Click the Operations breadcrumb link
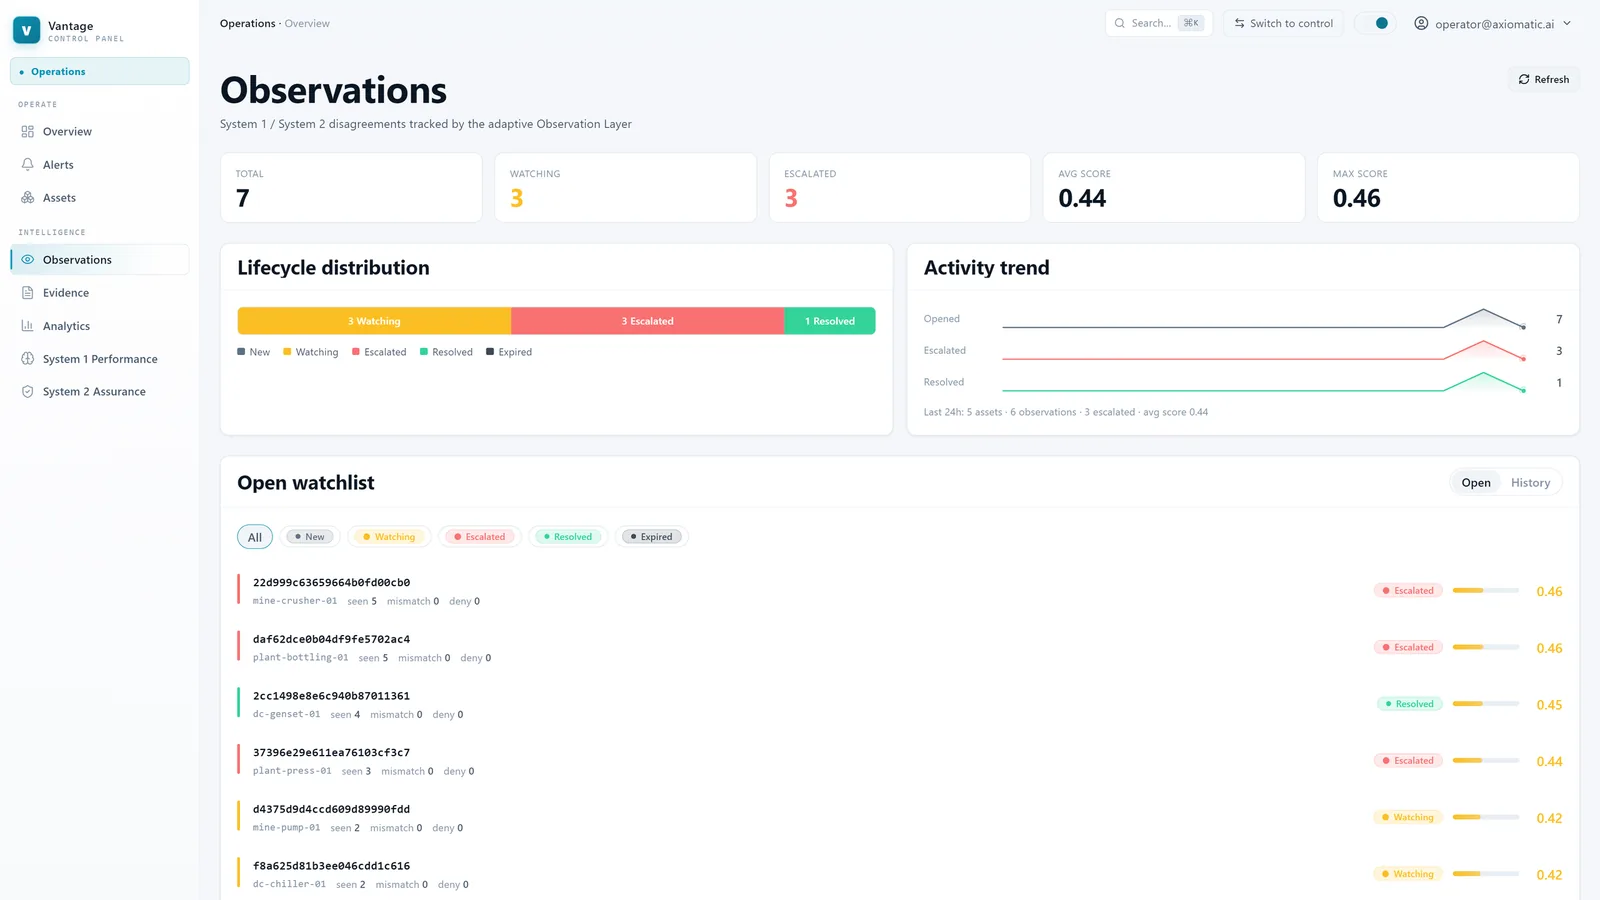 (247, 23)
